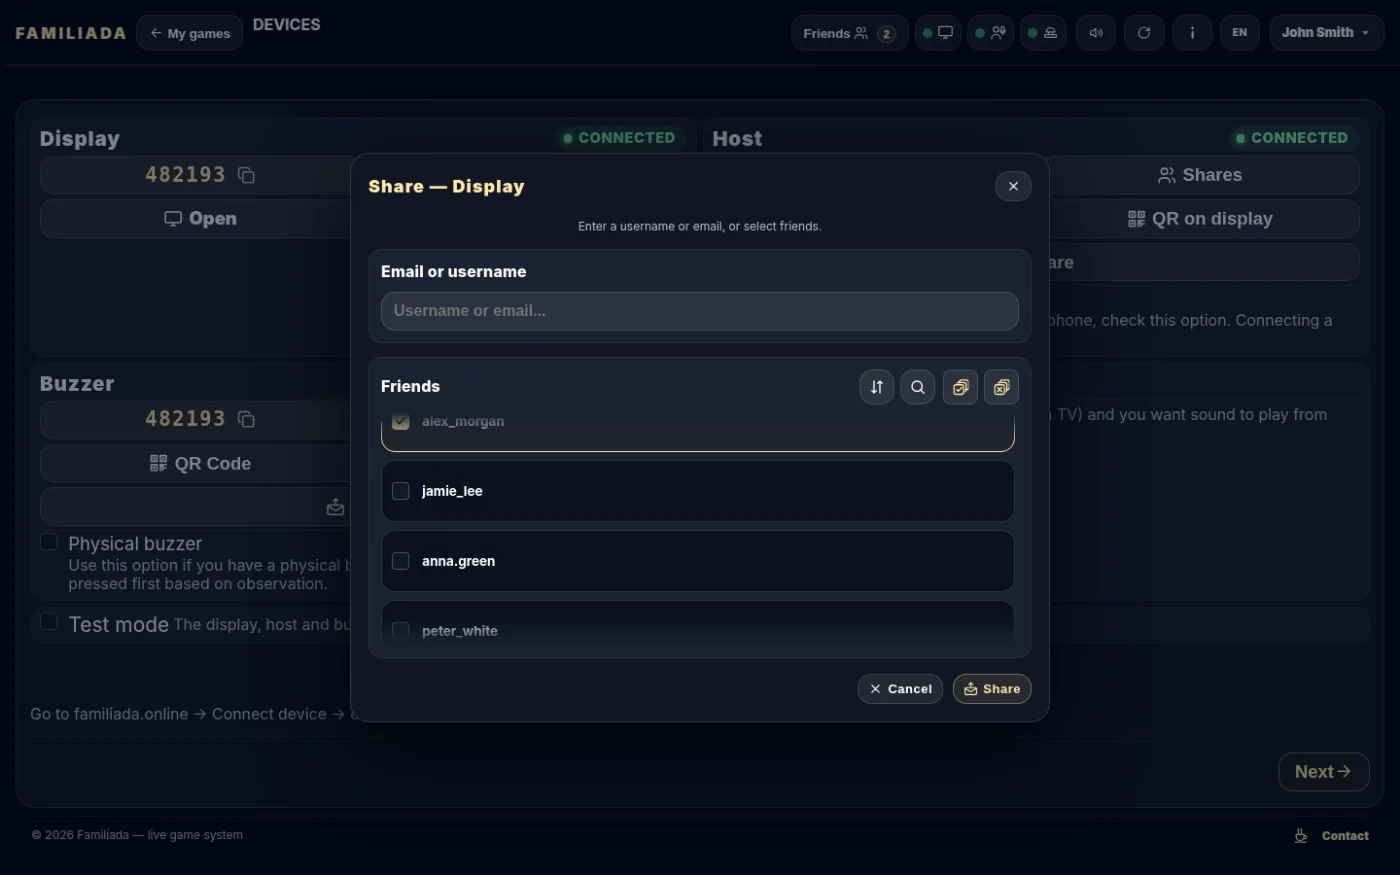Screen dimensions: 1400x875
Task: Click the coffee cup icon in the footer
Action: point(1301,836)
